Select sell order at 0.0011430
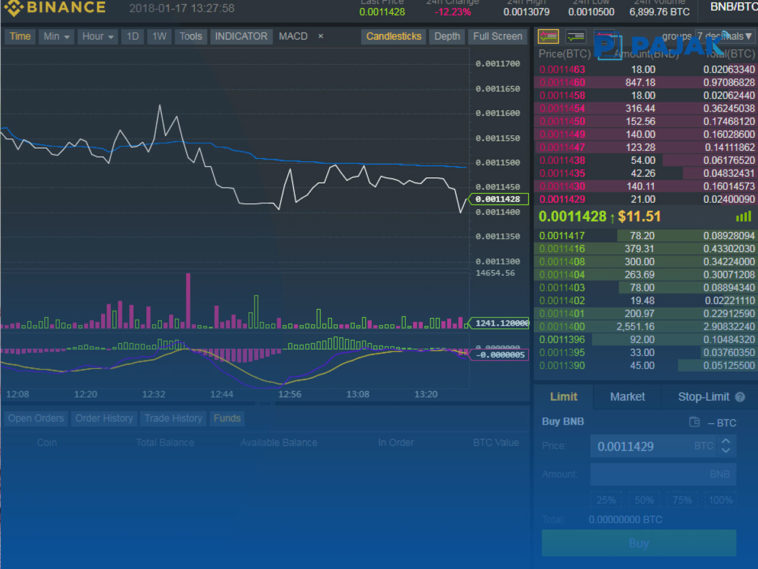The height and width of the screenshot is (569, 758). tap(646, 186)
